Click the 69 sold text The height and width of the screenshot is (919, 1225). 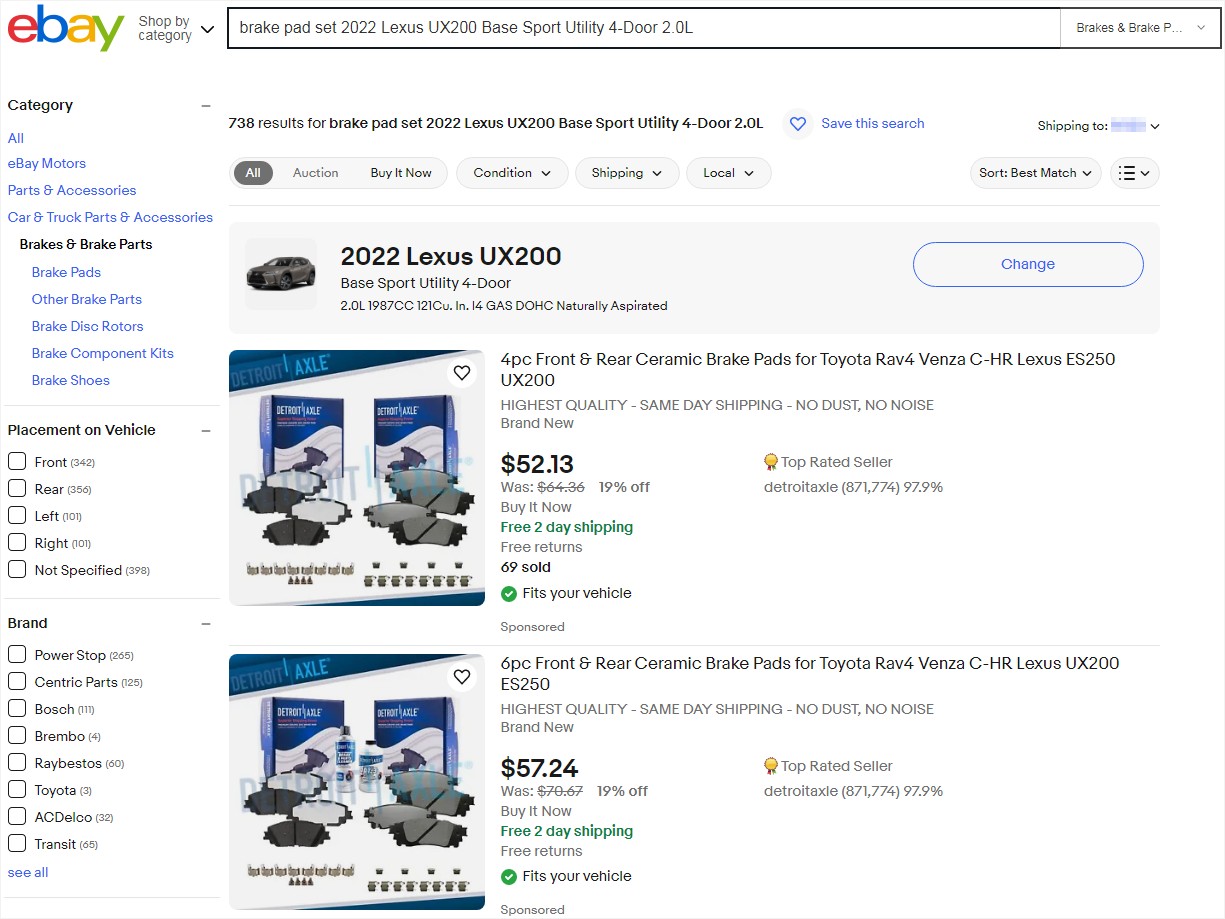pyautogui.click(x=526, y=567)
